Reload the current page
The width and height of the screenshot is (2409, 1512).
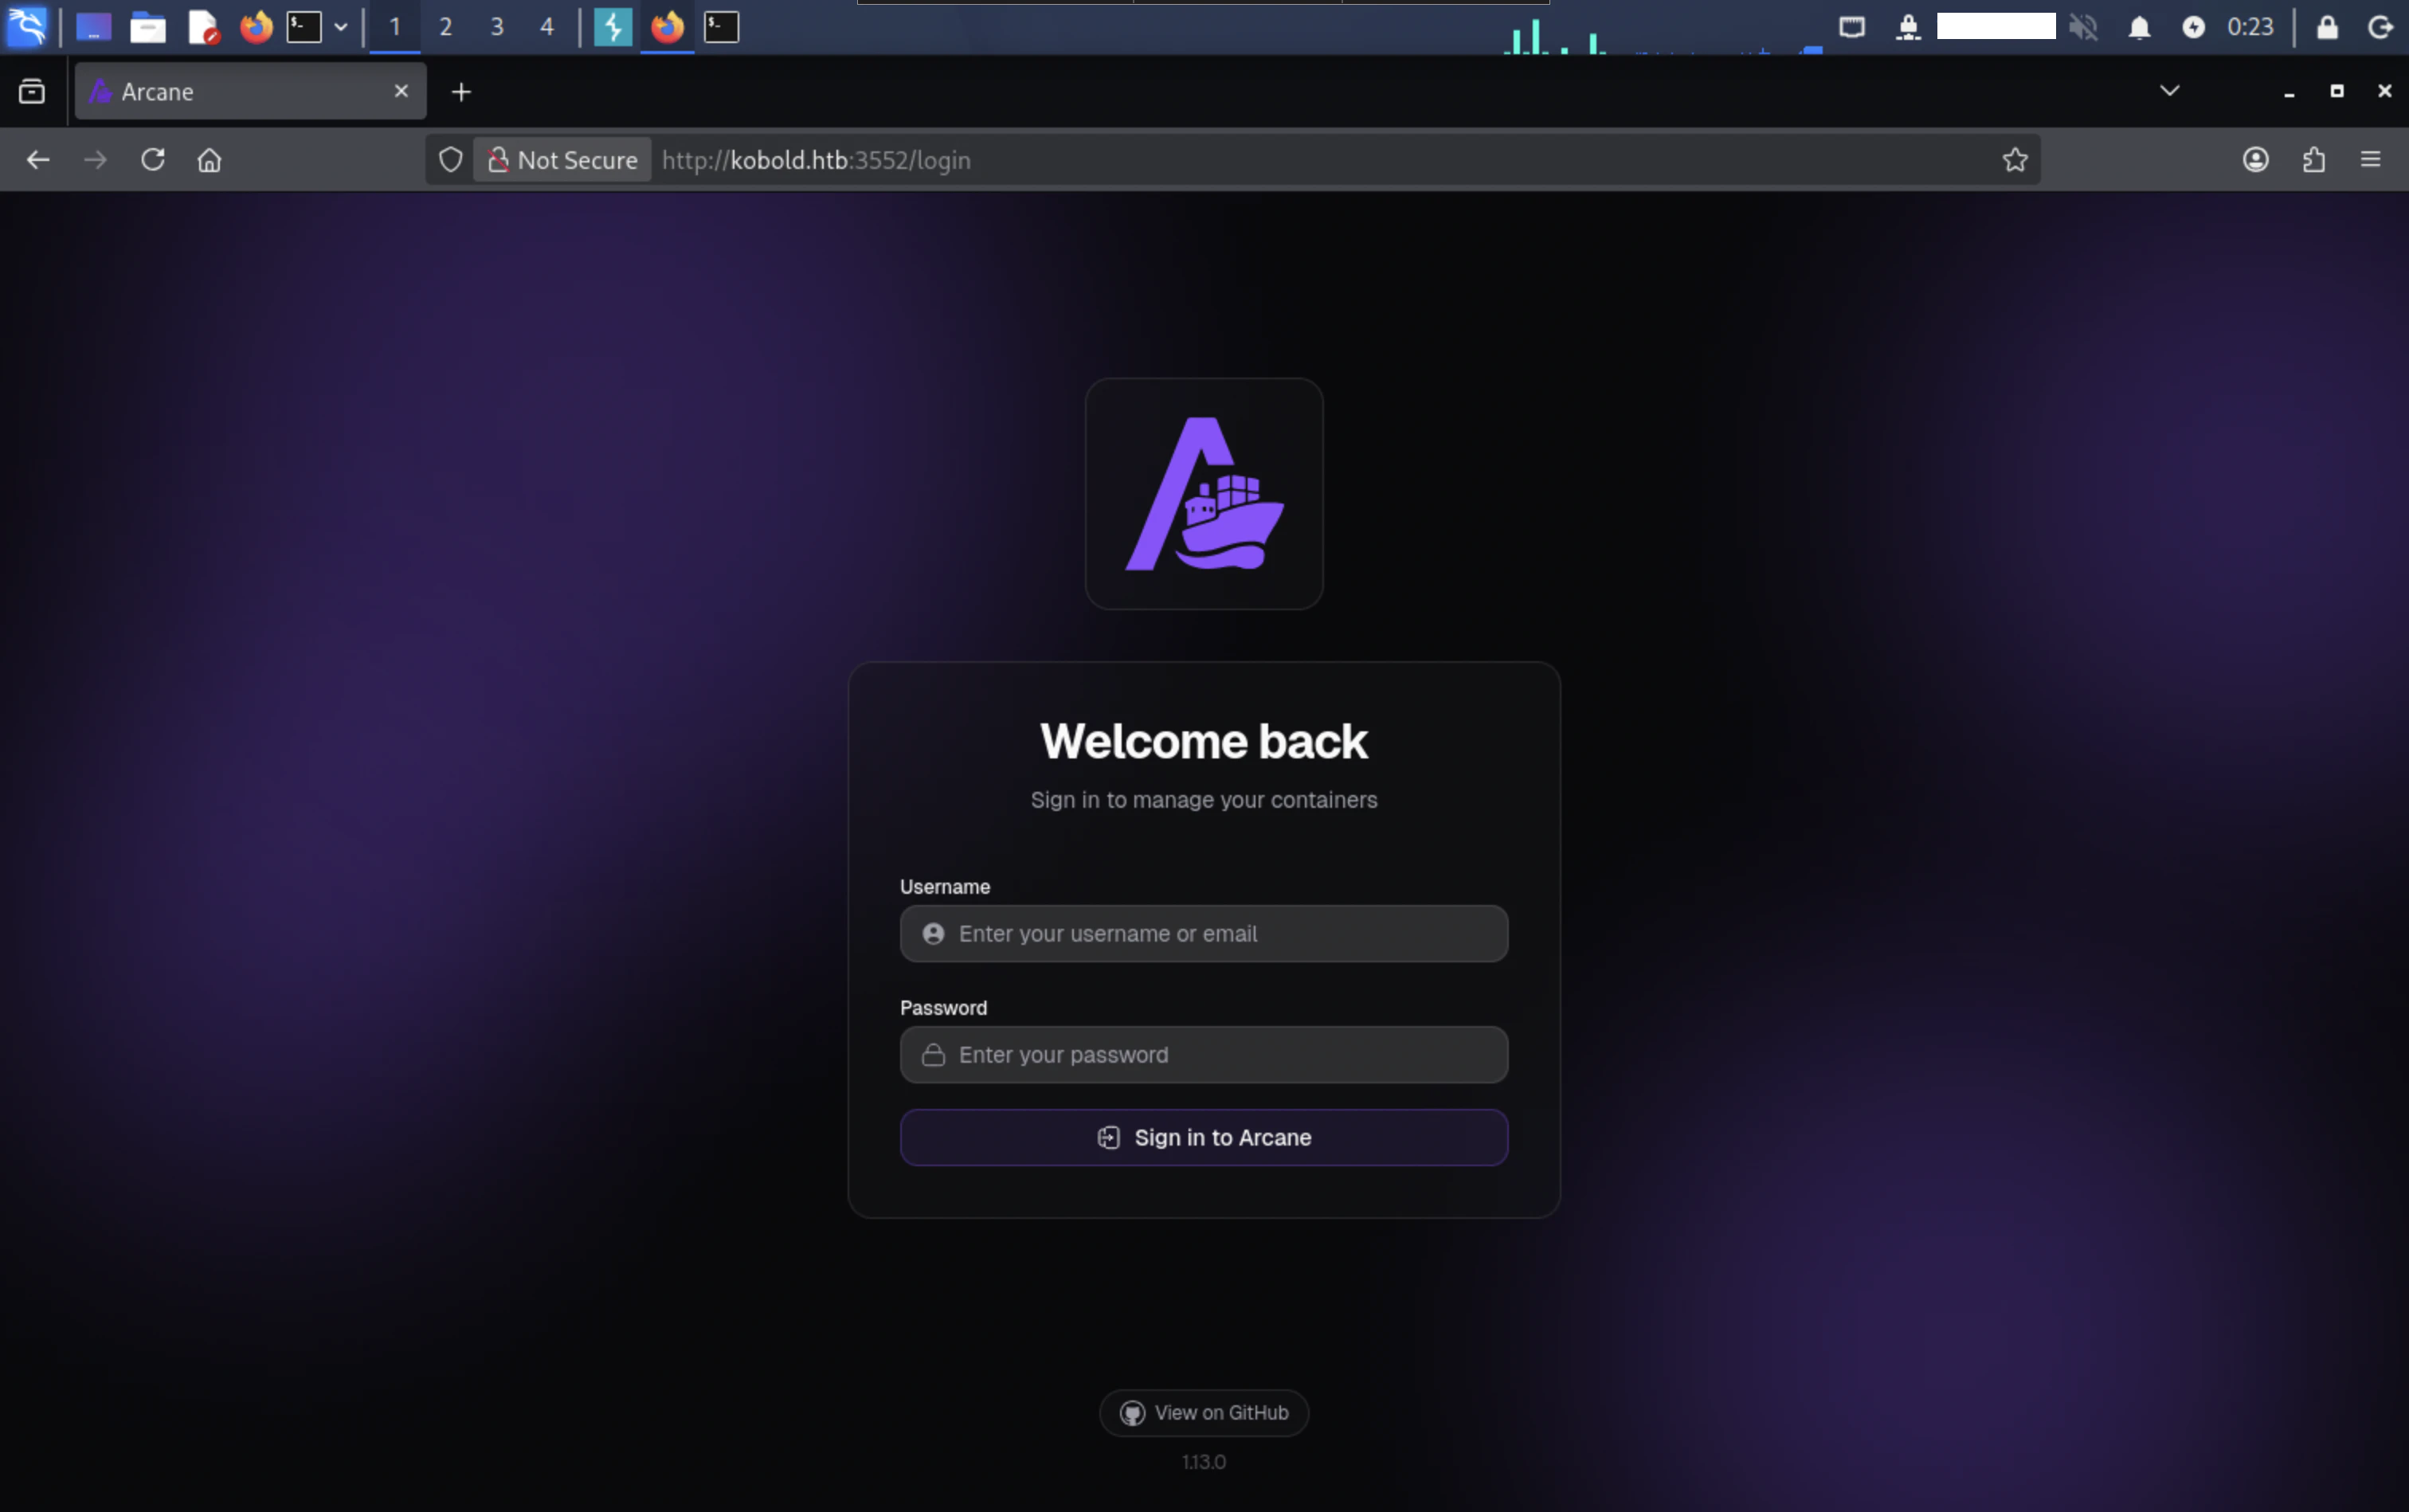click(152, 160)
